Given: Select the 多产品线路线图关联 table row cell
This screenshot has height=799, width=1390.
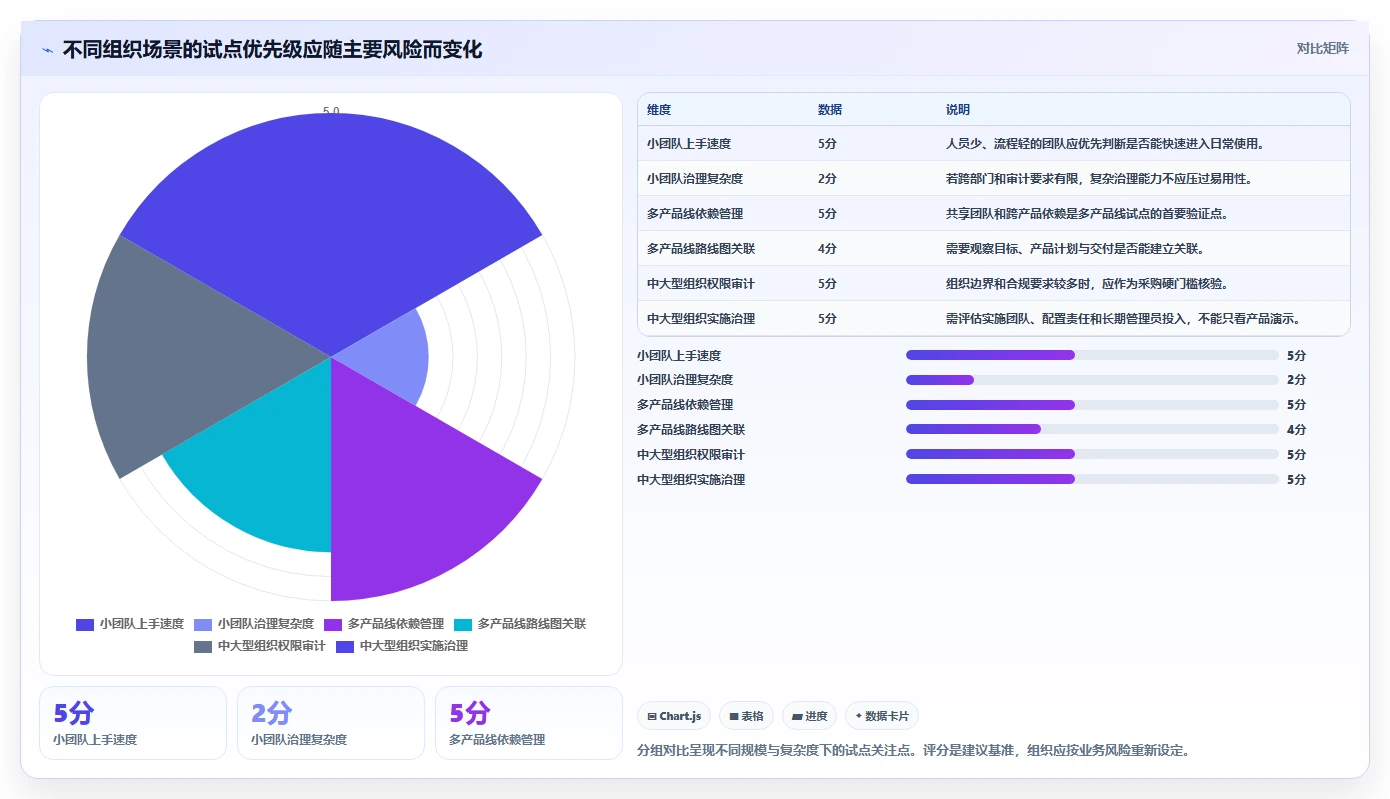Looking at the screenshot, I should 701,249.
